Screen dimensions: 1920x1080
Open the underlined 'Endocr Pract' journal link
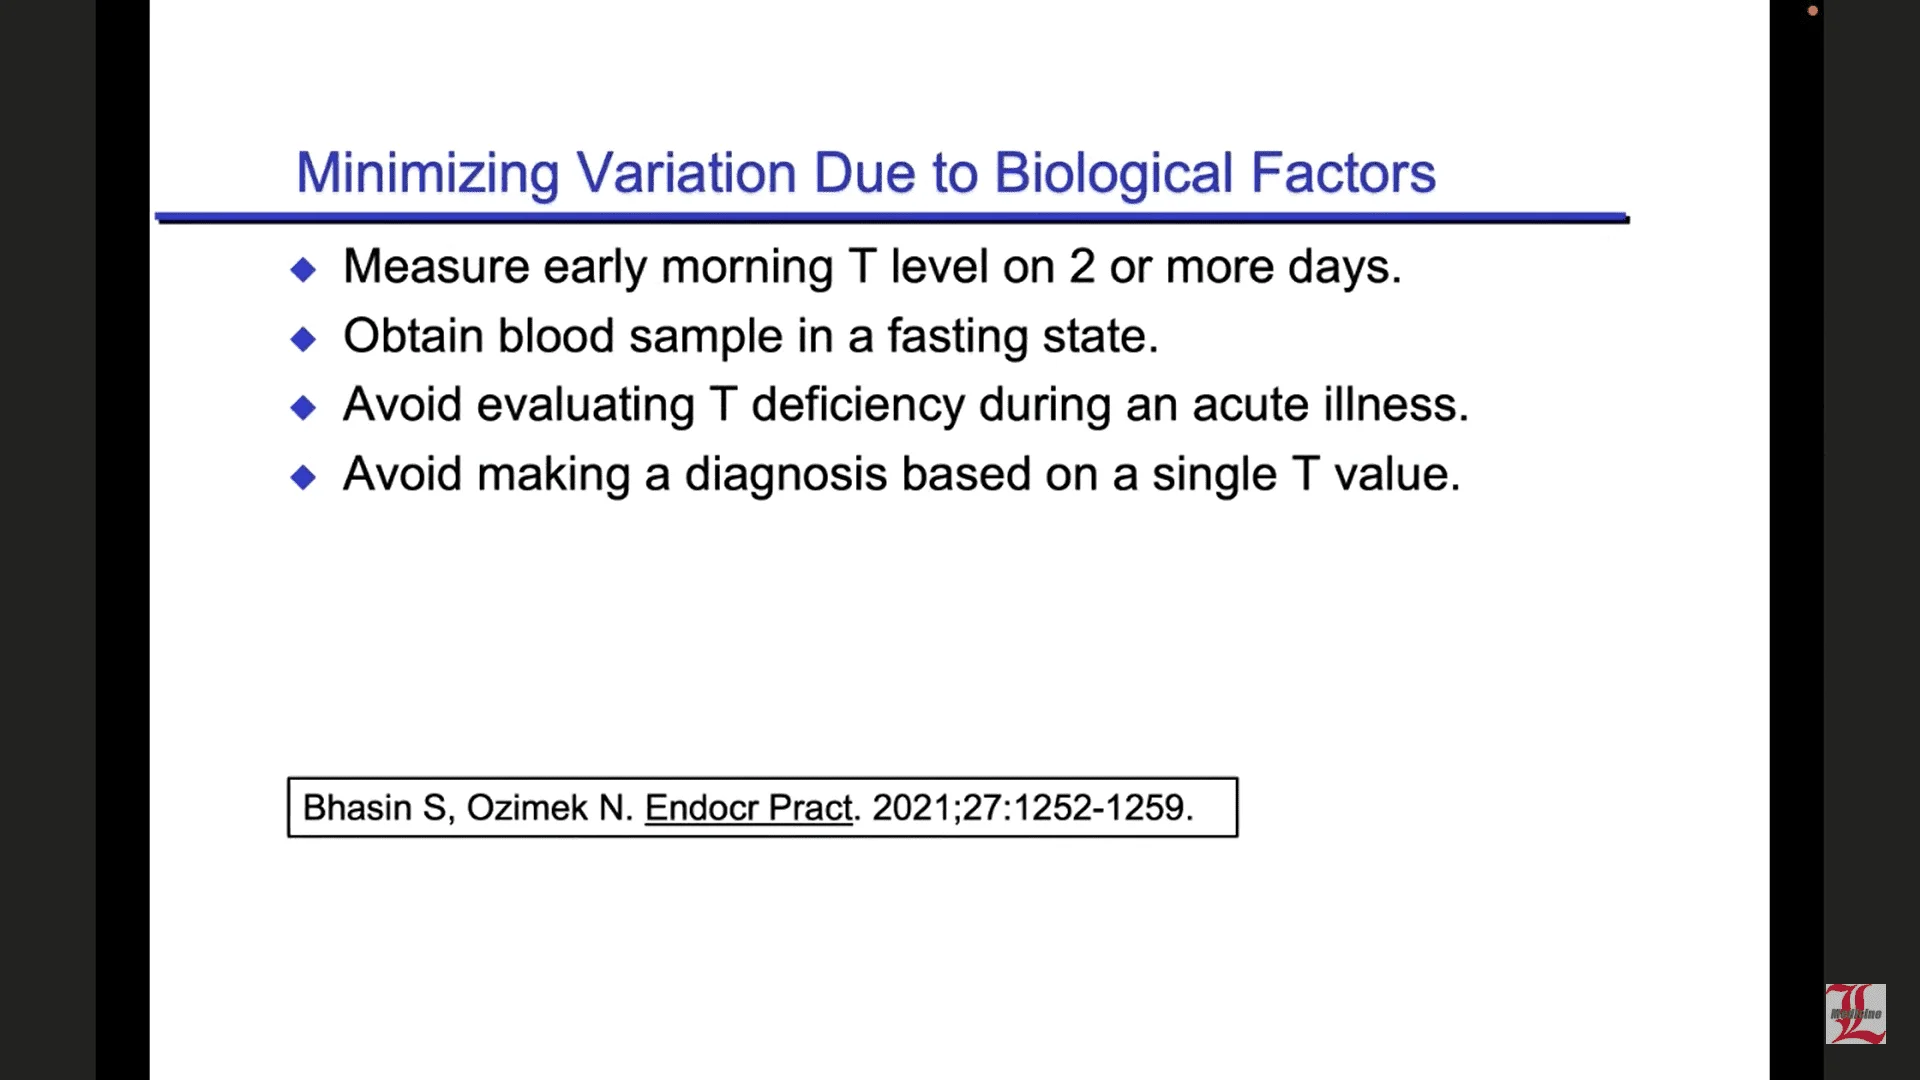pyautogui.click(x=748, y=807)
